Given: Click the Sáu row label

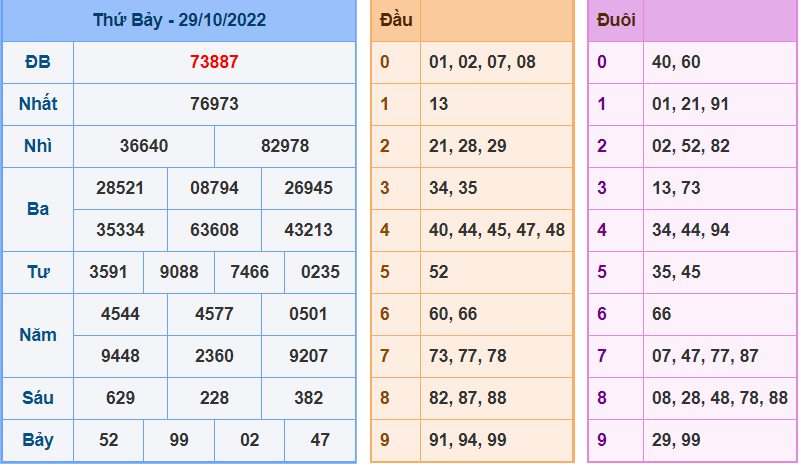Looking at the screenshot, I should (x=38, y=398).
